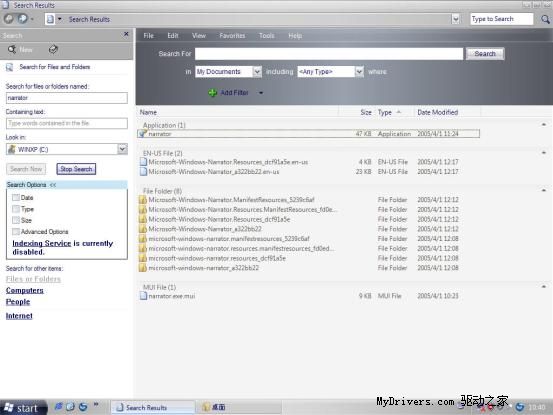
Task: Select the lowercase microsoft-windows-narrator_a322bb22 folder icon
Action: pyautogui.click(x=143, y=268)
